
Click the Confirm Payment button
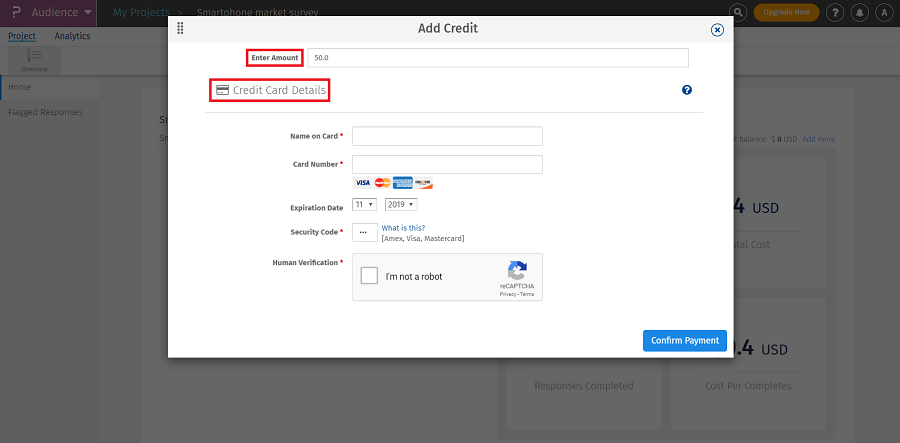pos(685,340)
